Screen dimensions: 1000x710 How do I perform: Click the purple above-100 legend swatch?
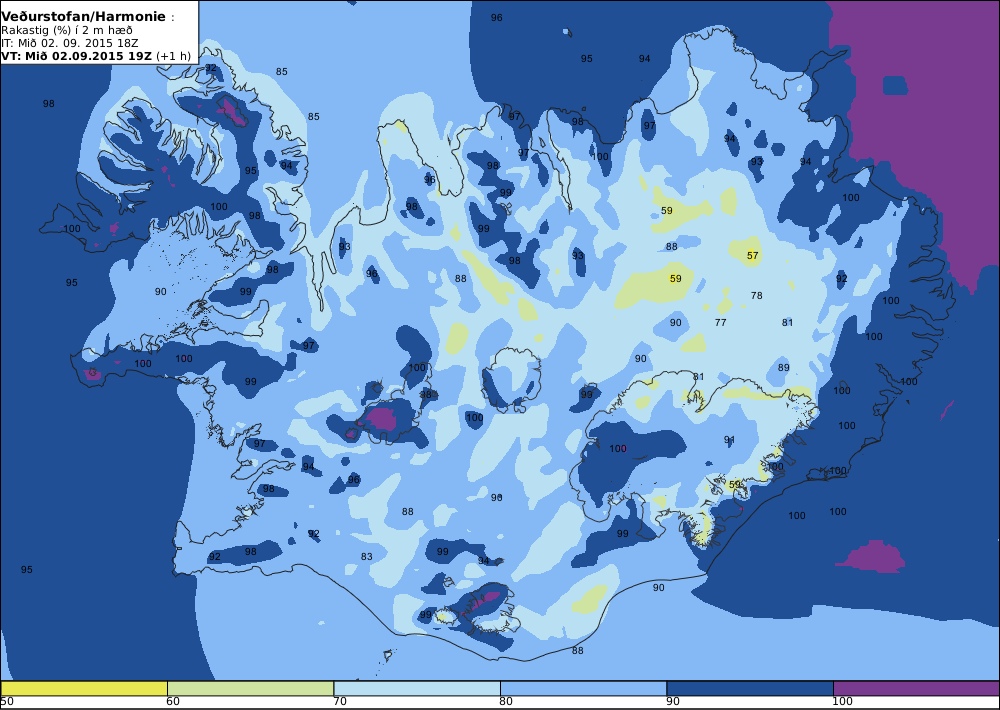[x=916, y=688]
